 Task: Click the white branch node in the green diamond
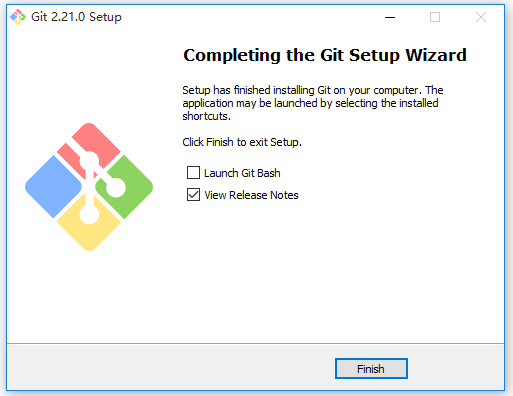coord(116,187)
